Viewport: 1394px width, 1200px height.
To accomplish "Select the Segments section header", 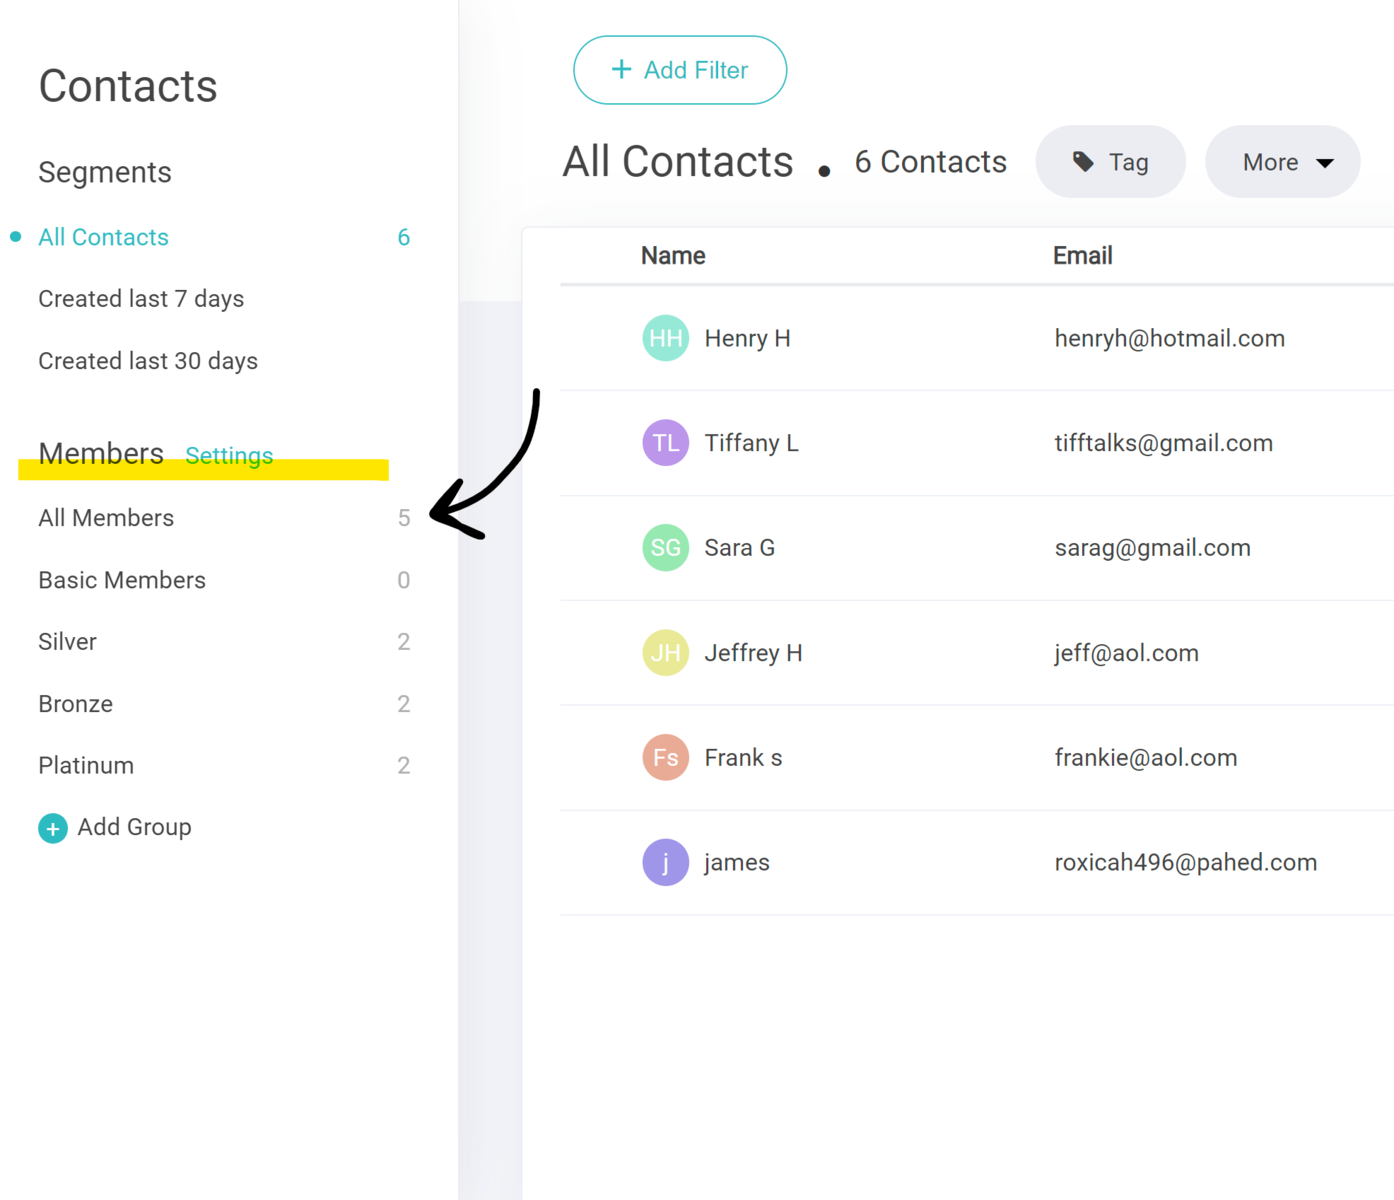I will click(104, 172).
